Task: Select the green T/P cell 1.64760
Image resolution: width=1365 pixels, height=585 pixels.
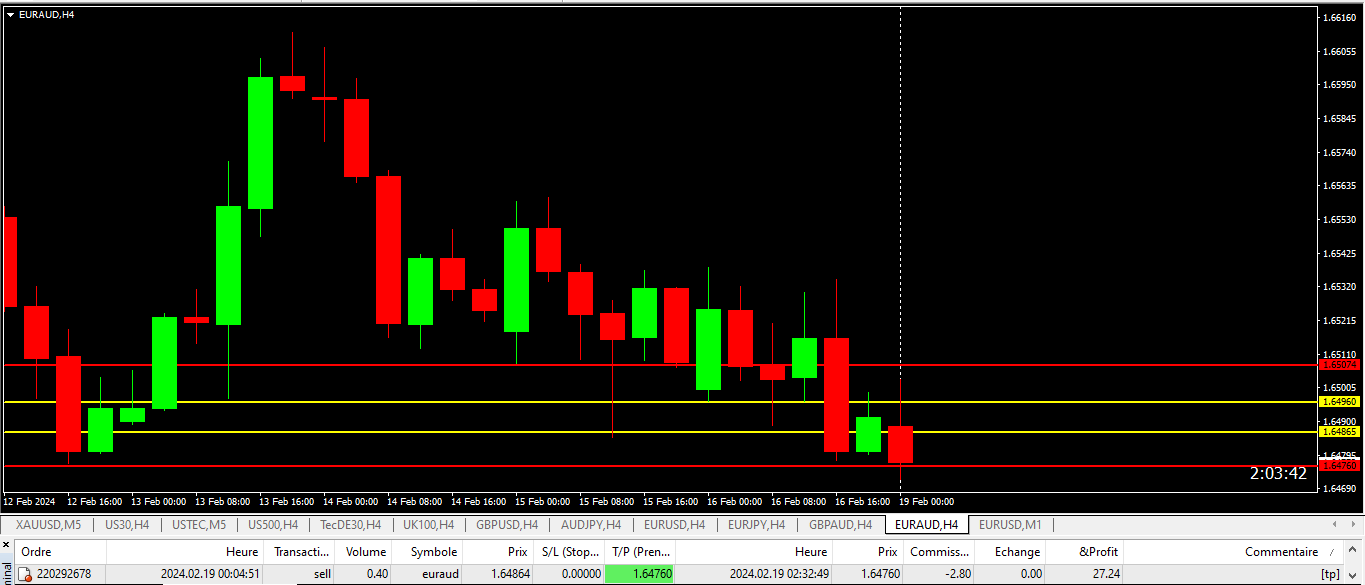Action: click(x=640, y=574)
